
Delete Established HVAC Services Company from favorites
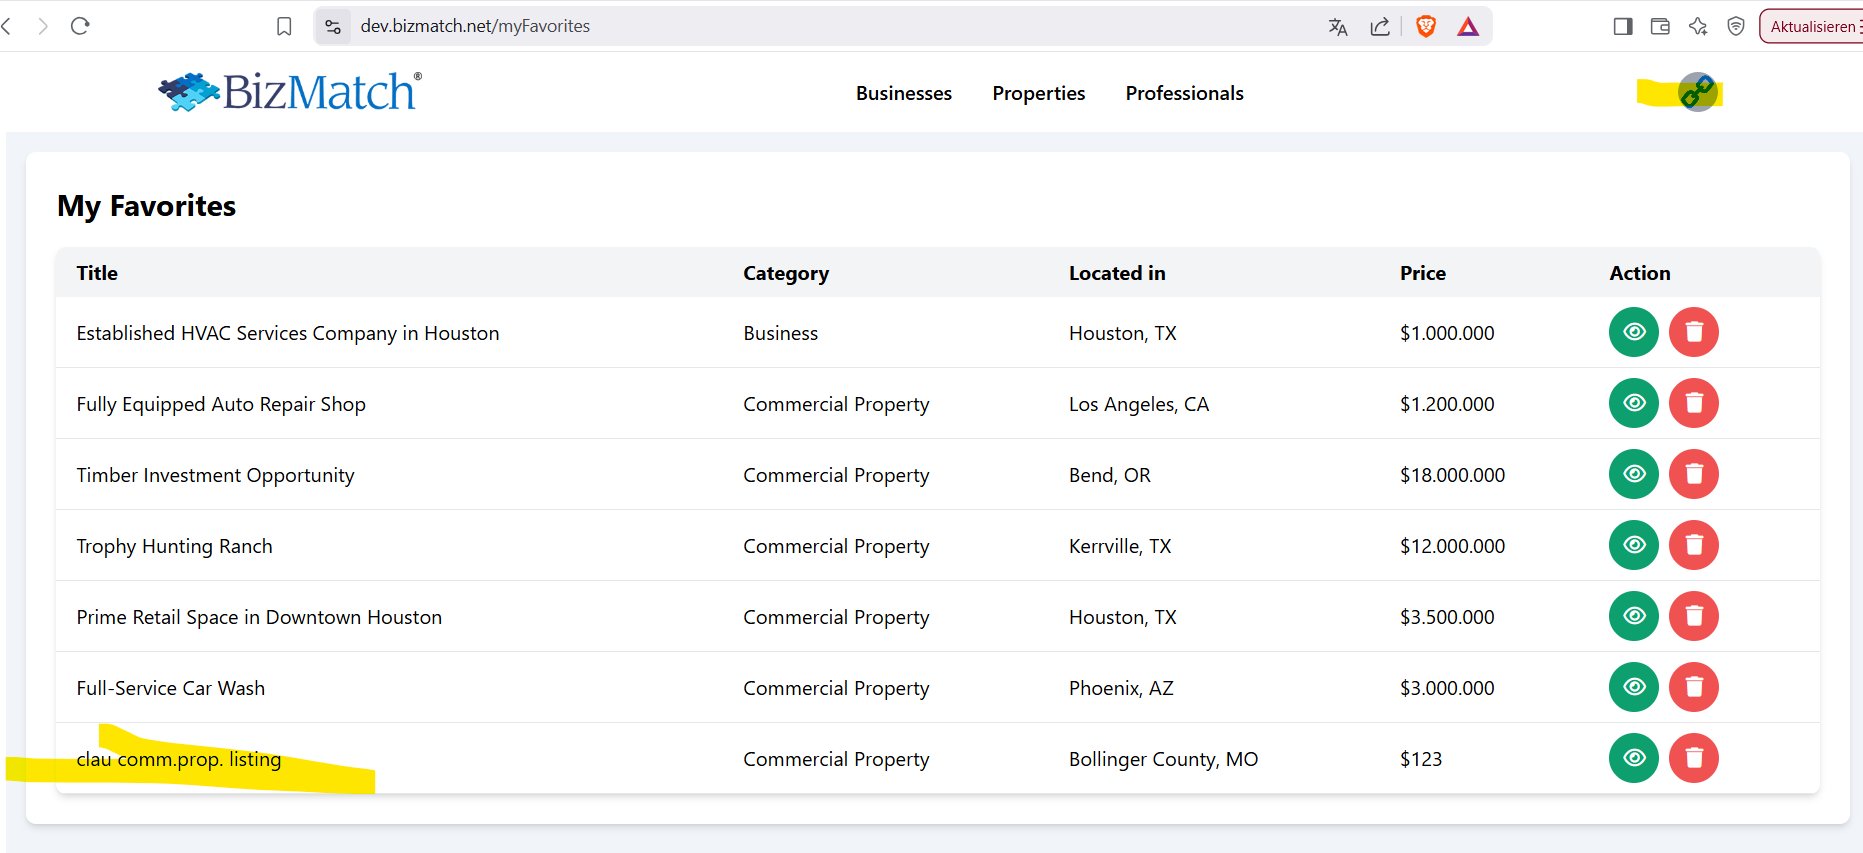(x=1693, y=332)
